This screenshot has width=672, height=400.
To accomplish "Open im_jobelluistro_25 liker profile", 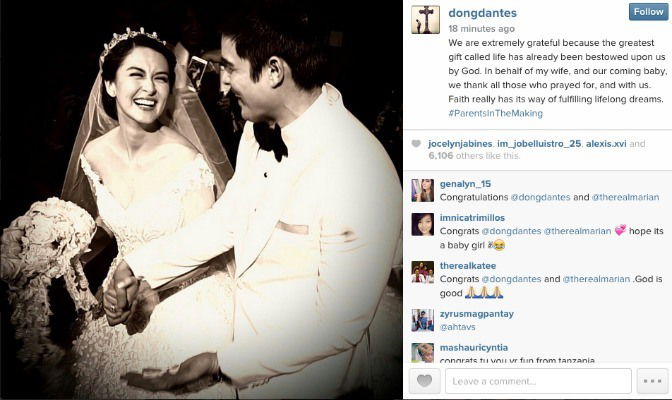I will pyautogui.click(x=539, y=144).
